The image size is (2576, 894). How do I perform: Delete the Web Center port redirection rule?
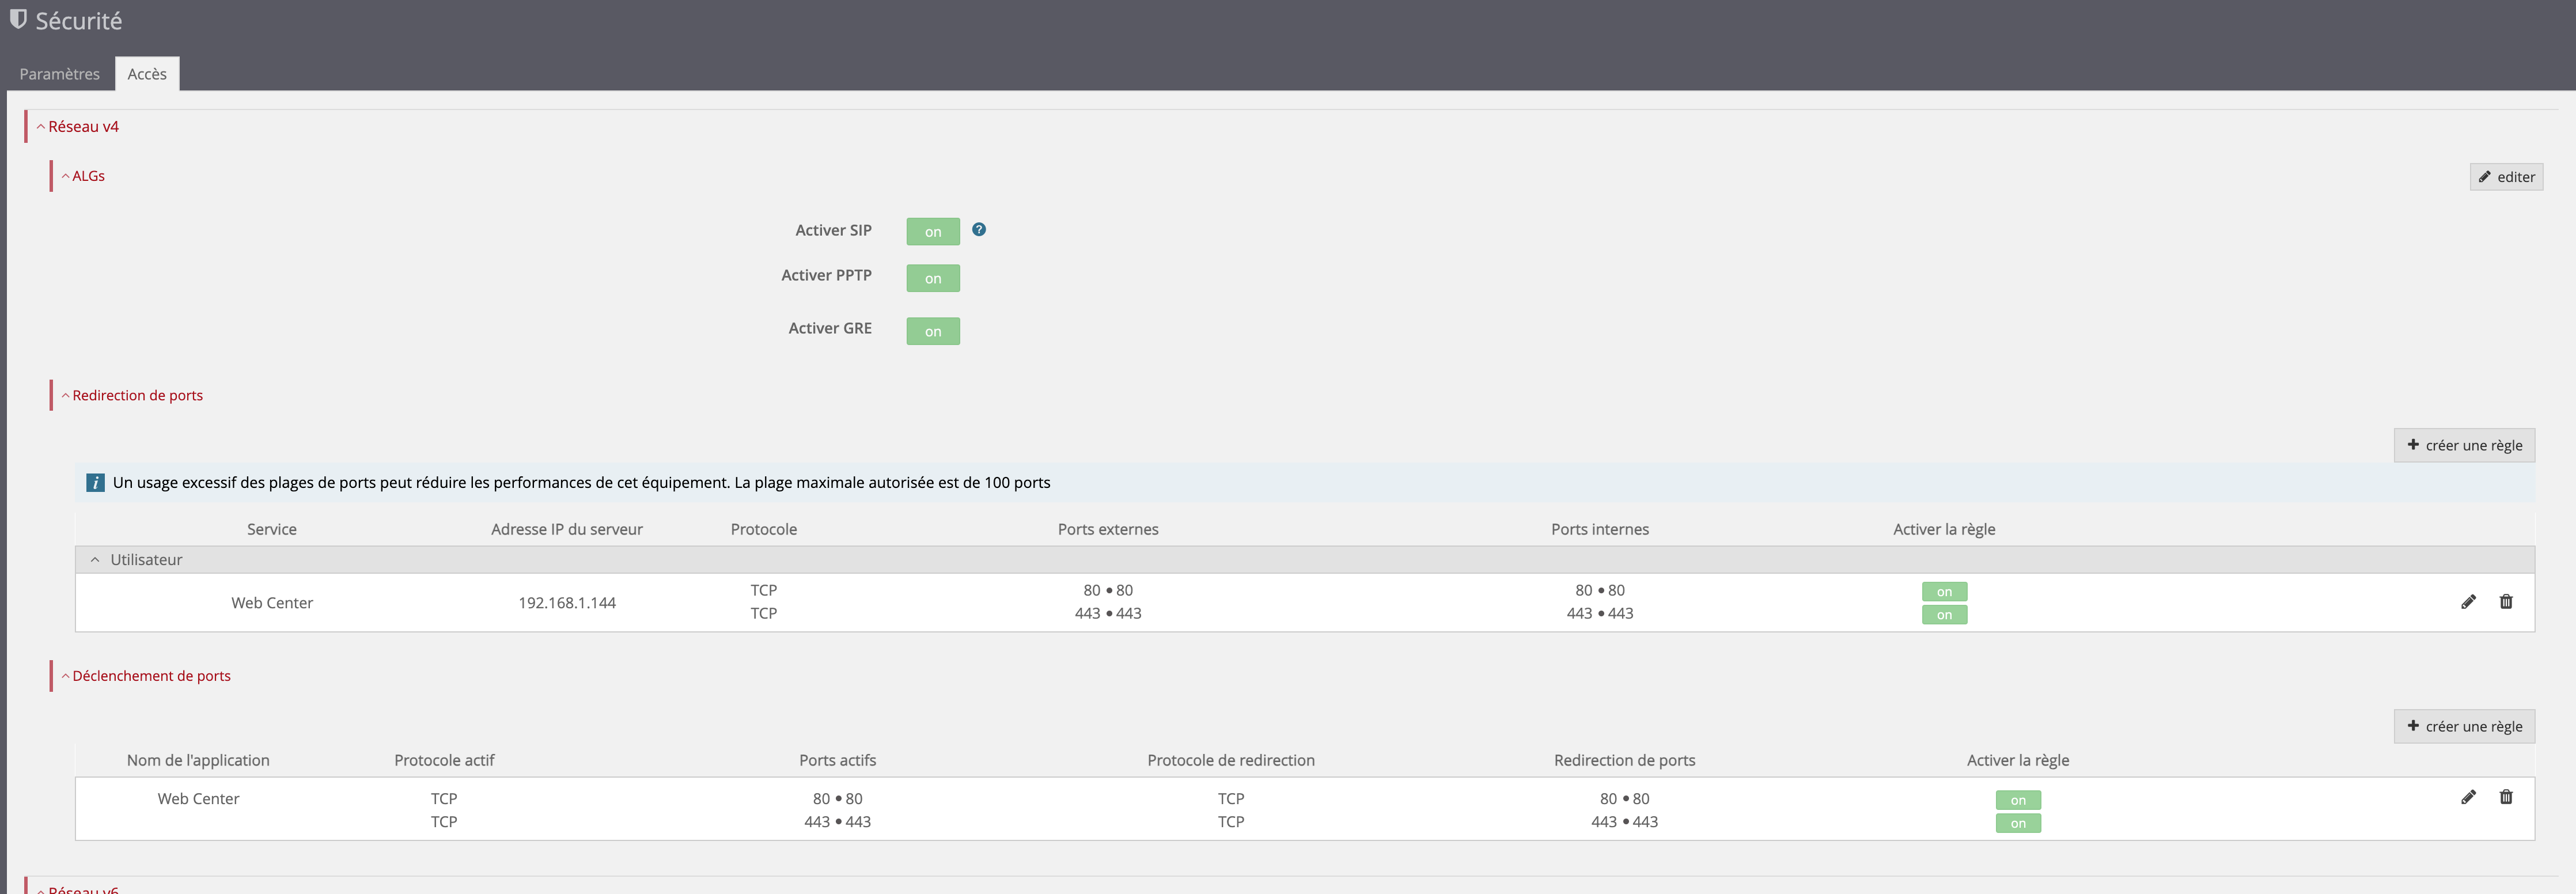pos(2506,601)
